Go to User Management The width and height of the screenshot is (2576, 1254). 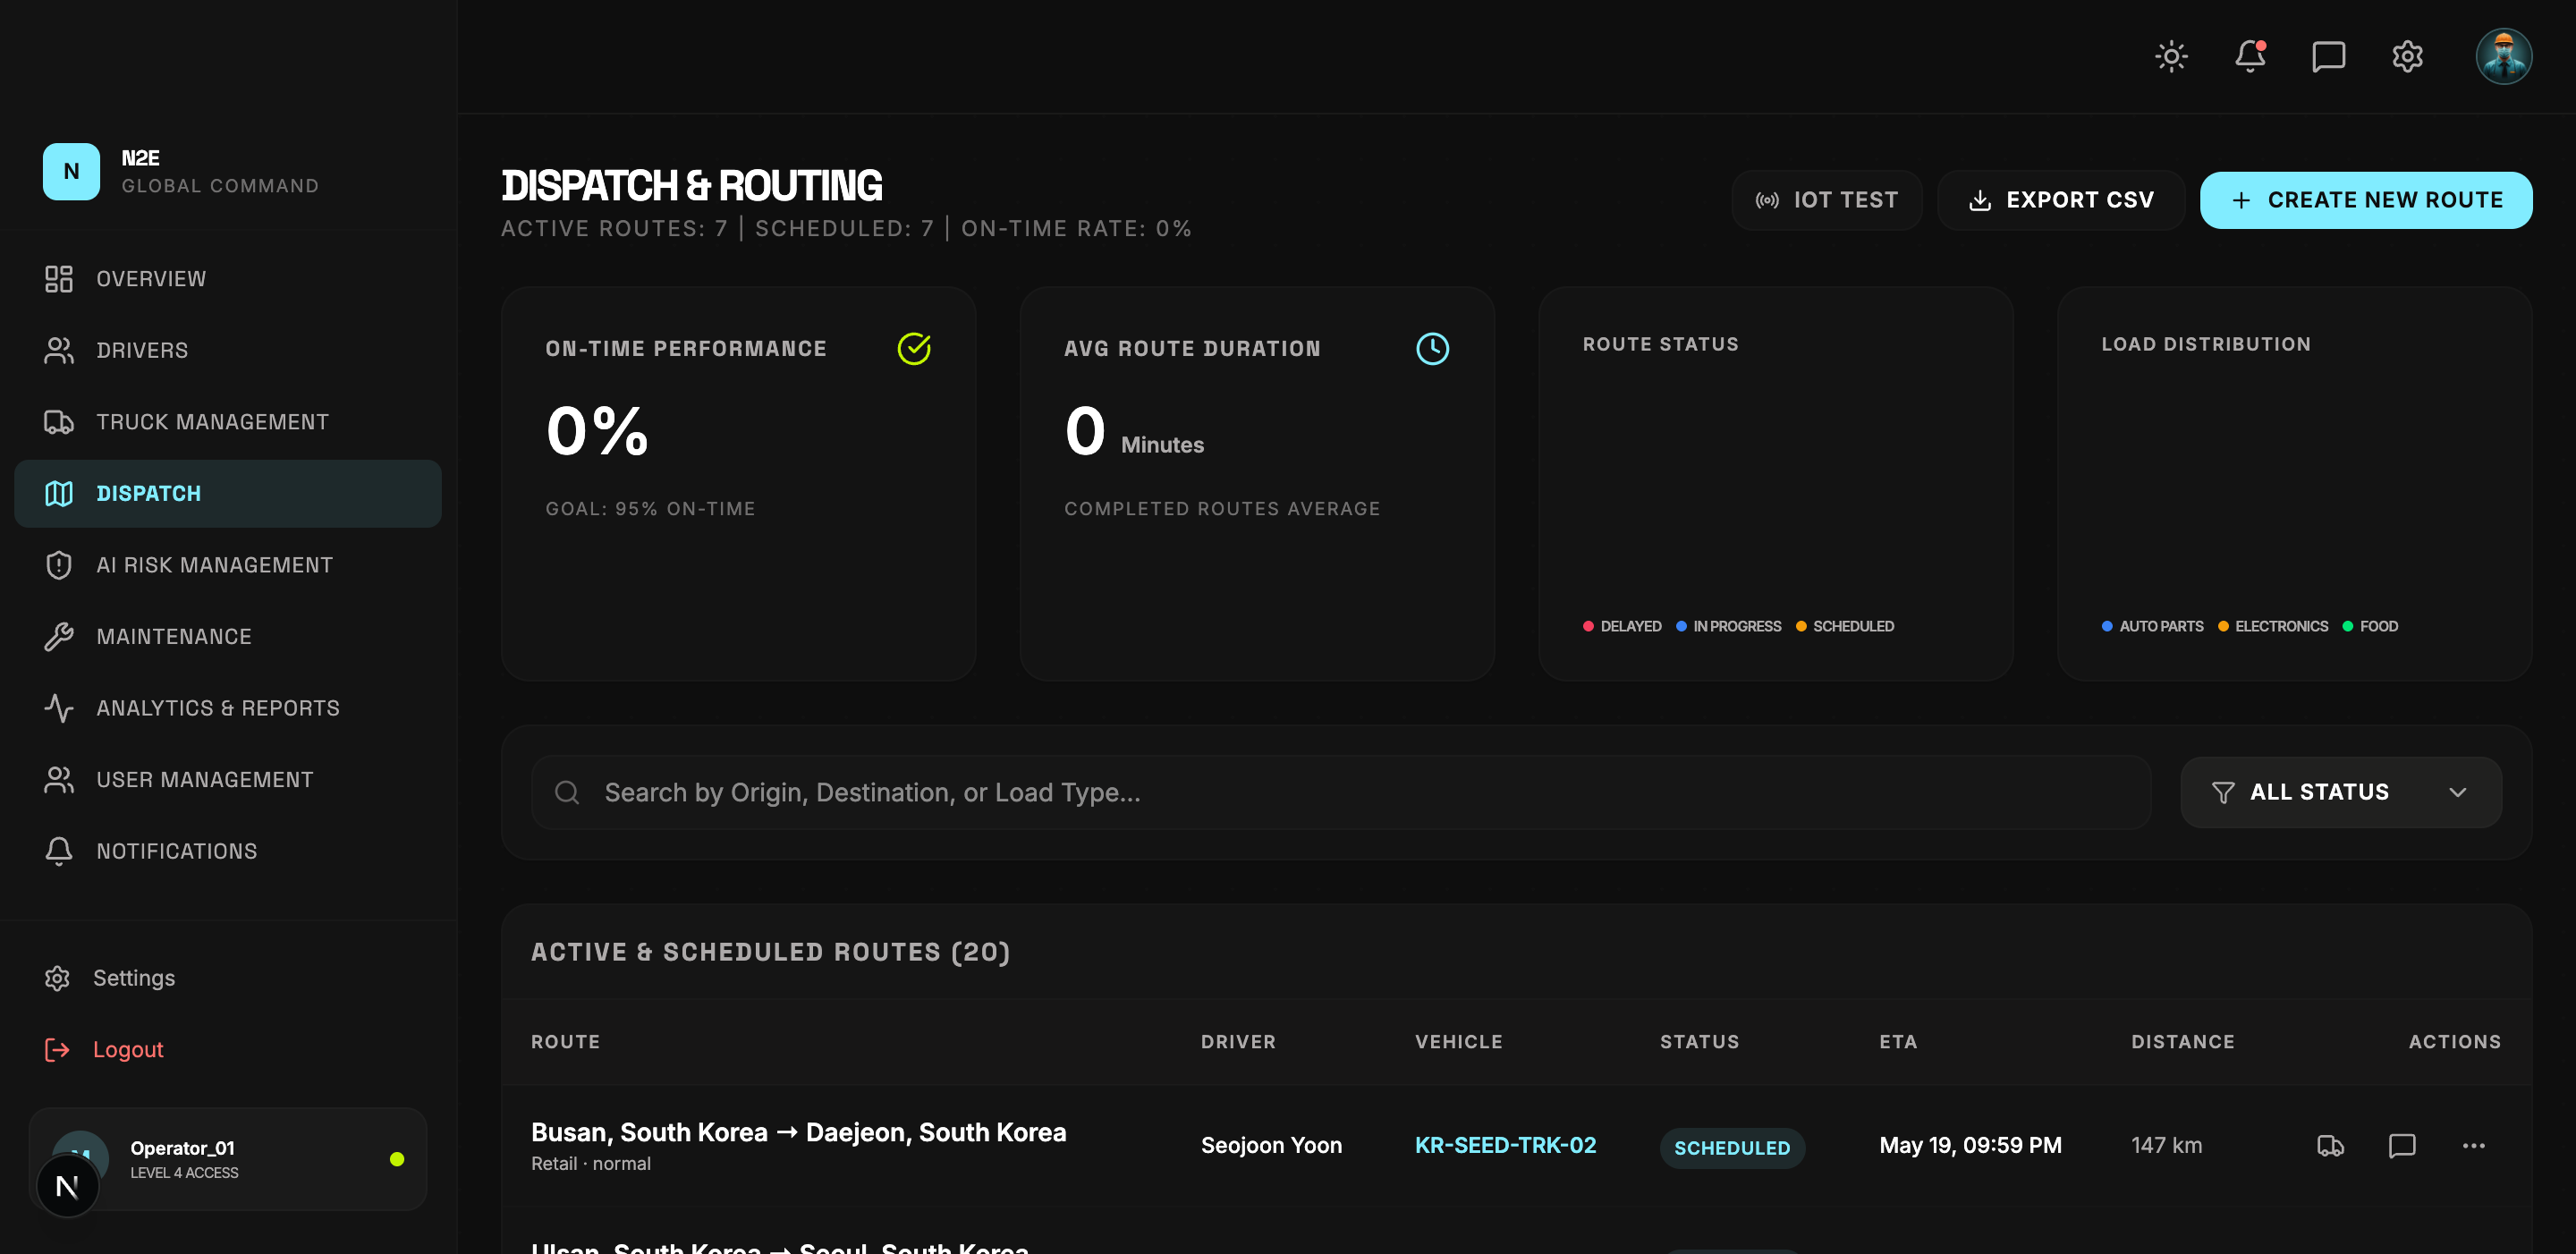click(228, 779)
